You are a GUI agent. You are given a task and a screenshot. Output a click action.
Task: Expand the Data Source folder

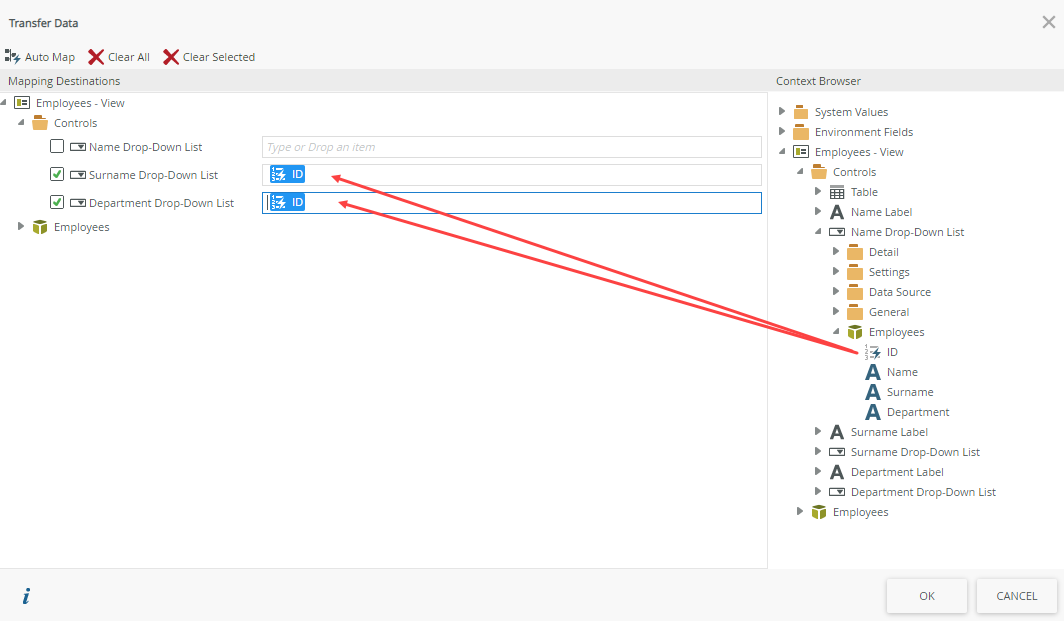836,292
